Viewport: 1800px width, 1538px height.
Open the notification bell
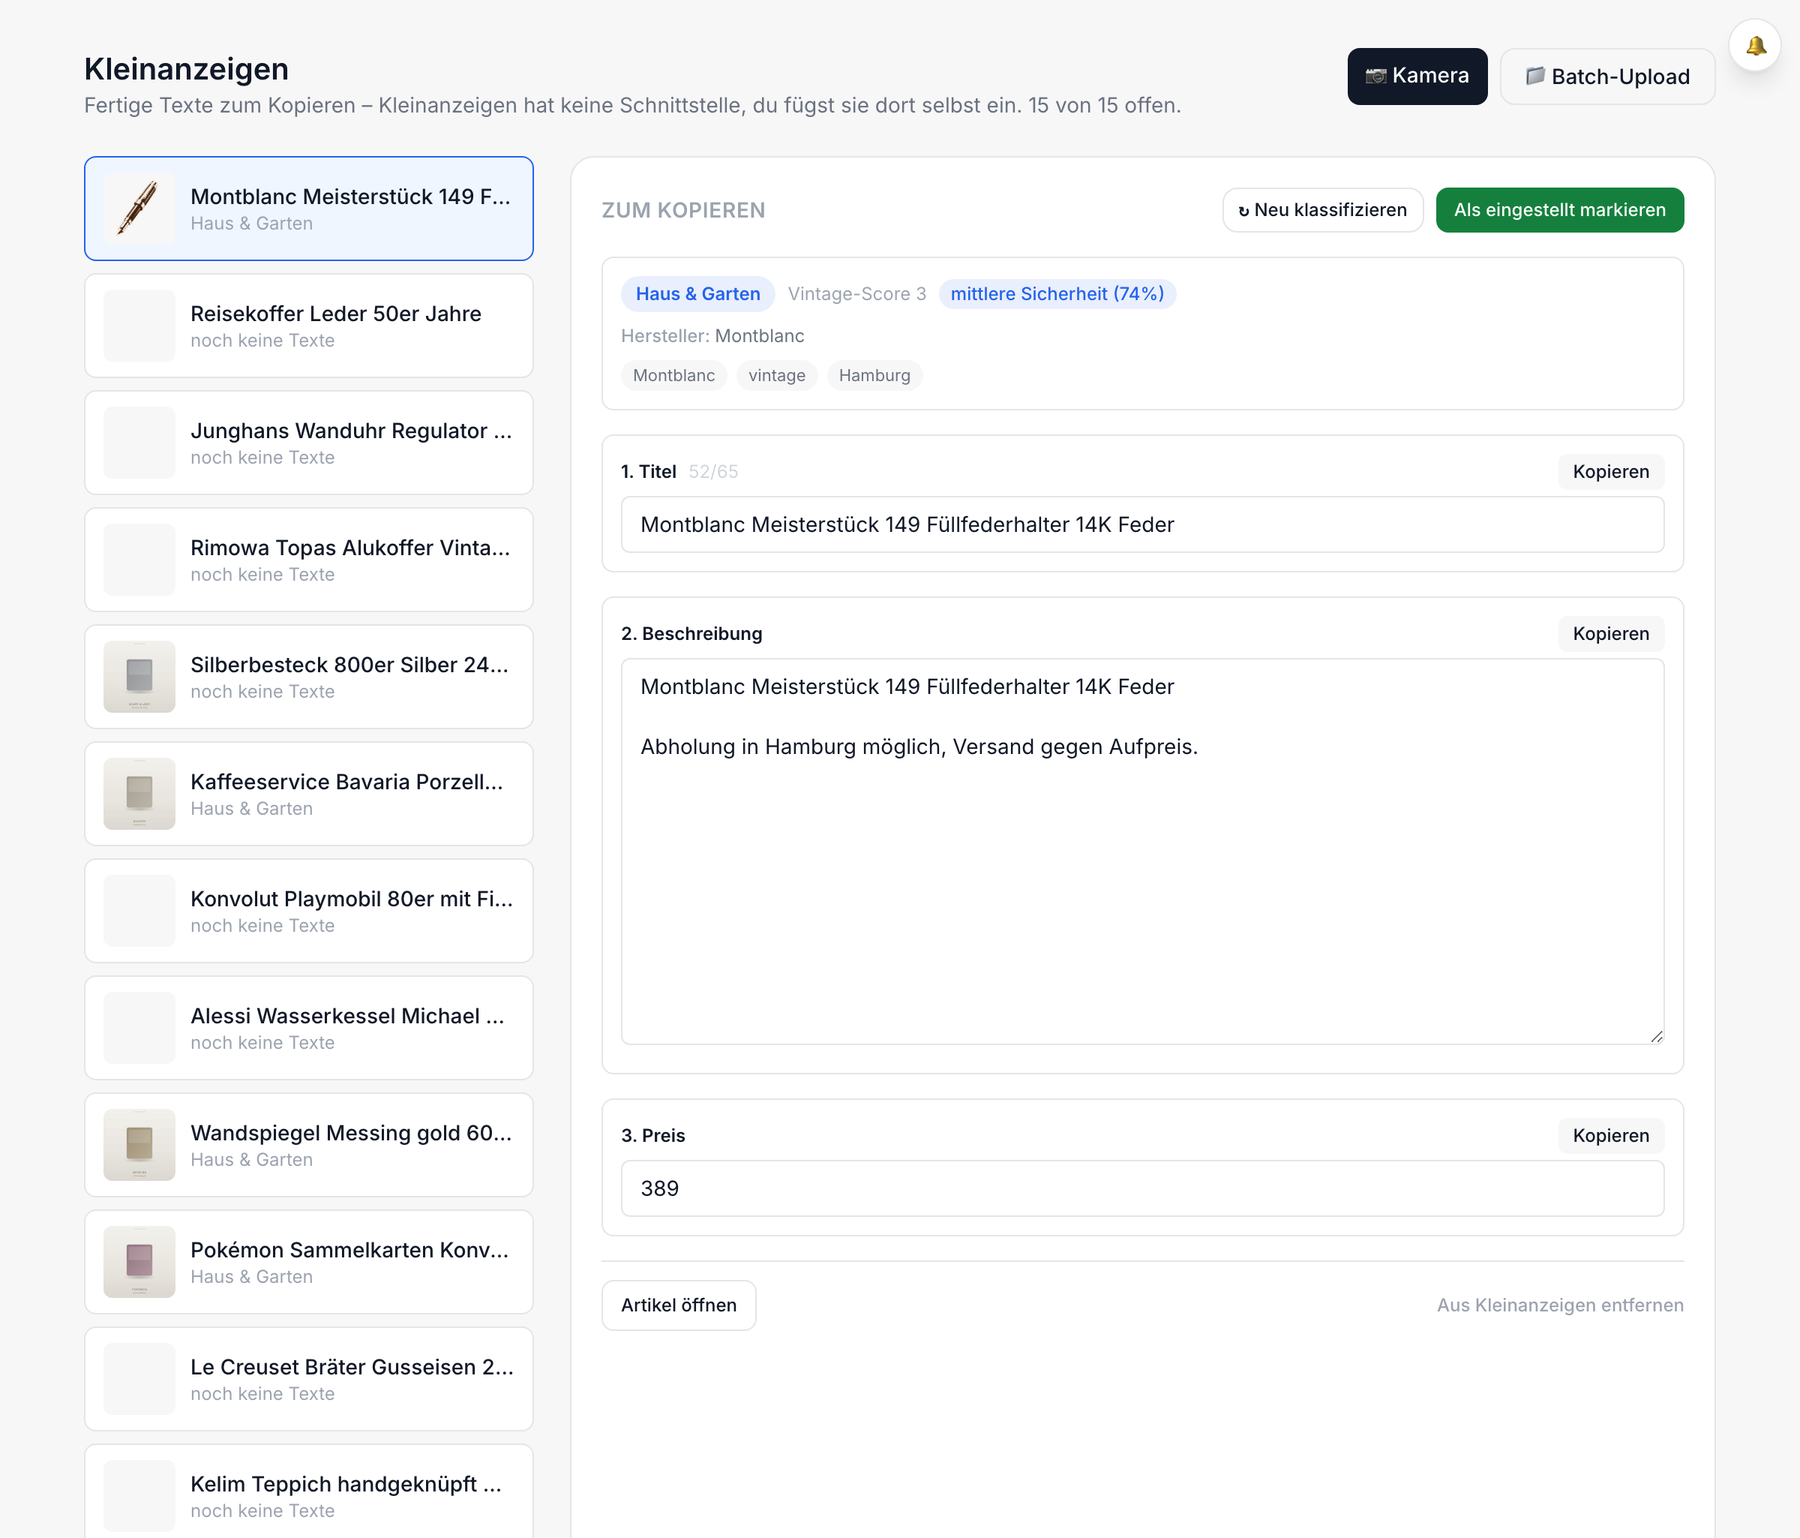pyautogui.click(x=1755, y=46)
